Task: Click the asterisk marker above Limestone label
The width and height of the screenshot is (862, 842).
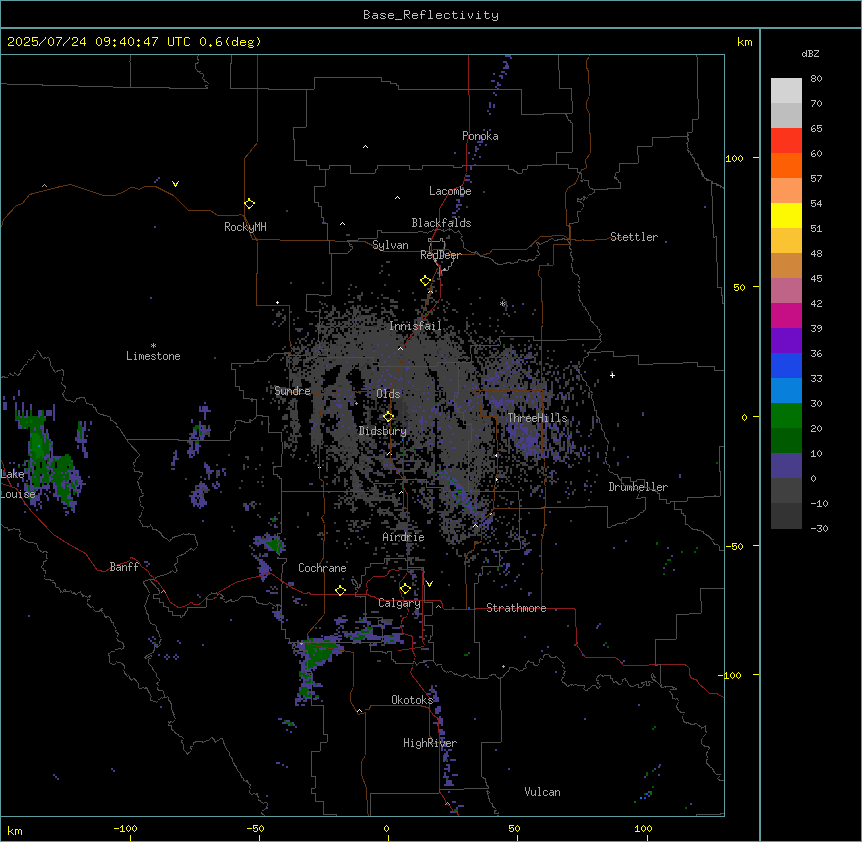Action: coord(153,346)
